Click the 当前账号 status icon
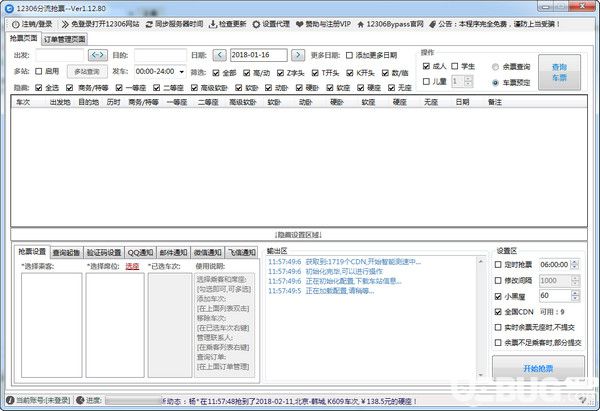The width and height of the screenshot is (600, 411). click(x=10, y=400)
